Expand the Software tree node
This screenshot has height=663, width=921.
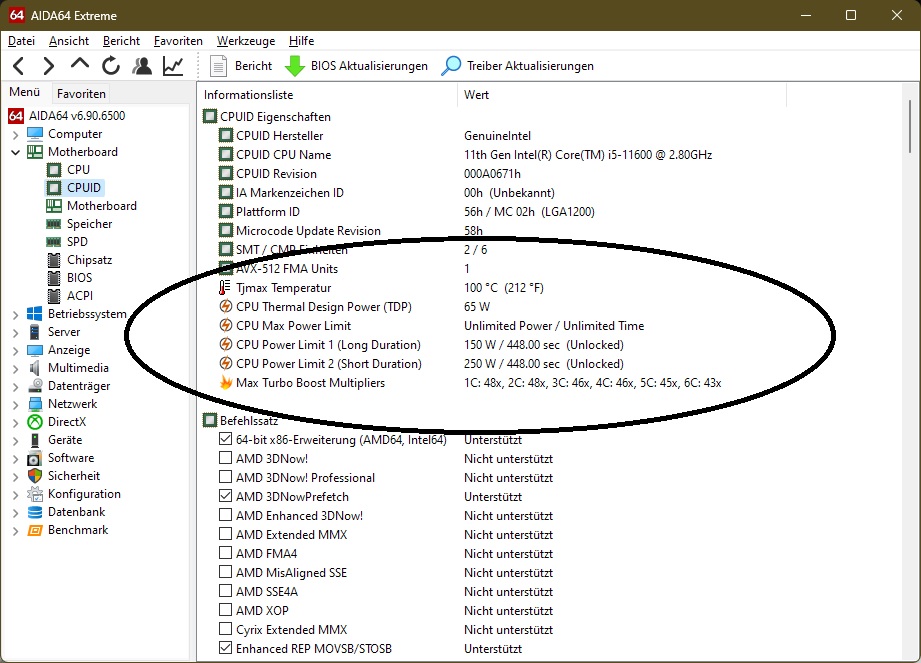(x=15, y=459)
